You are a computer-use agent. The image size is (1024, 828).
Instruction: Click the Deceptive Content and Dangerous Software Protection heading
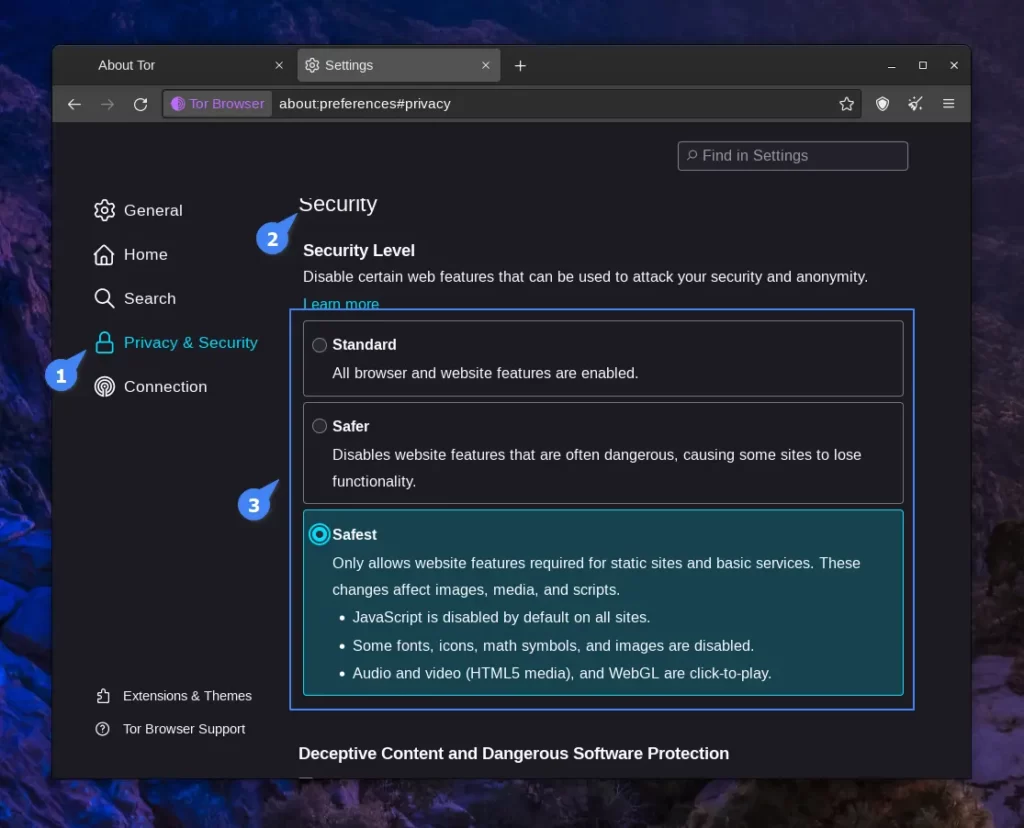pyautogui.click(x=513, y=754)
